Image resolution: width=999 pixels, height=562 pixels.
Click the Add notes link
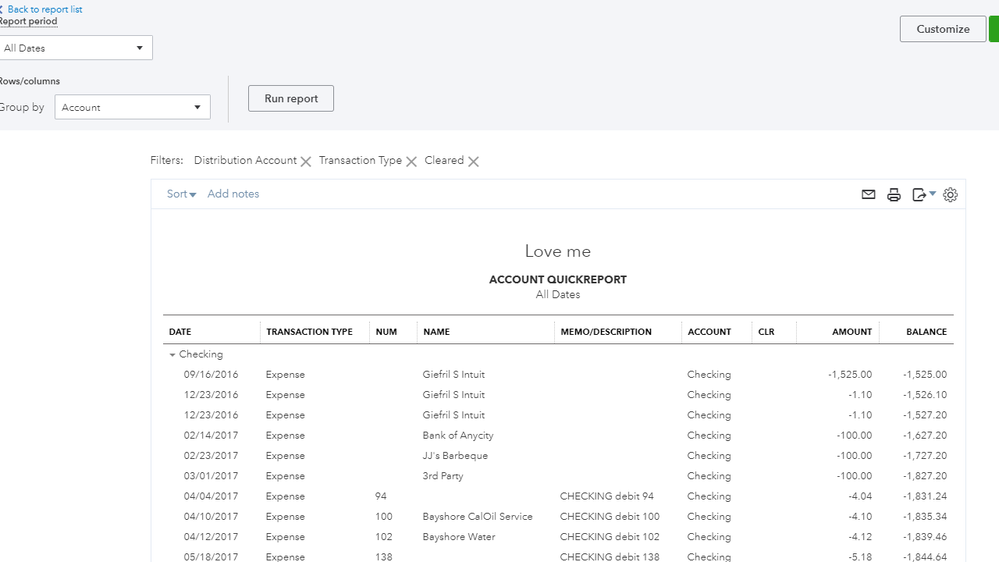click(233, 194)
